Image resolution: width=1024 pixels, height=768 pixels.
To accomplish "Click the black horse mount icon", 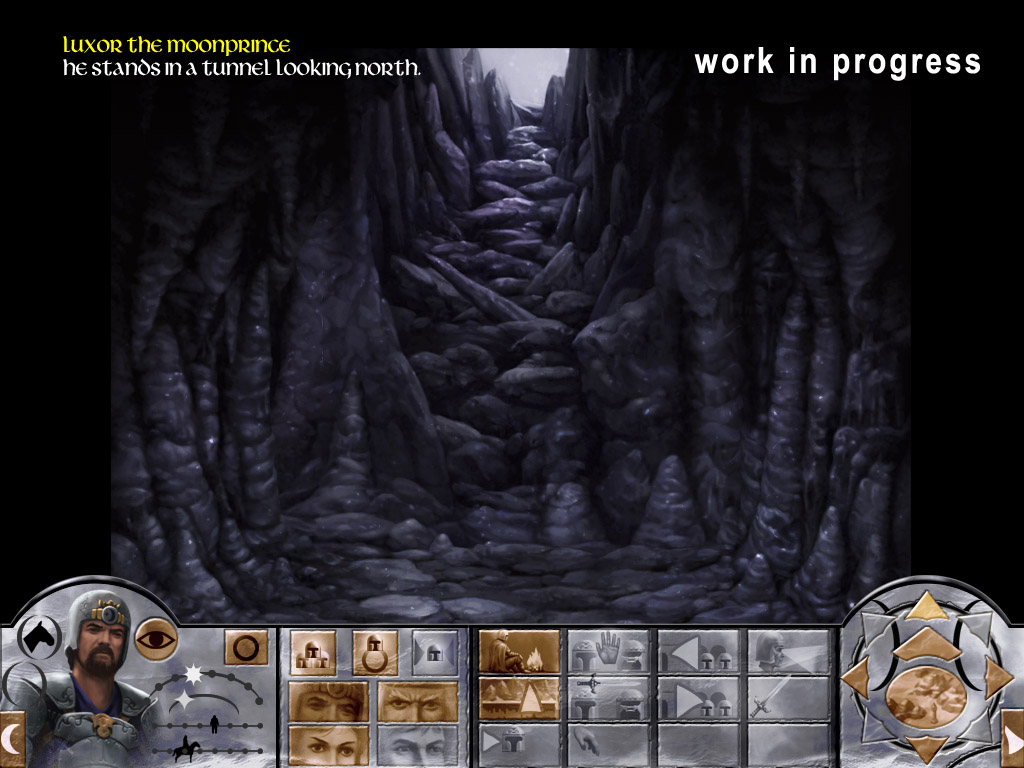I will click(x=39, y=636).
